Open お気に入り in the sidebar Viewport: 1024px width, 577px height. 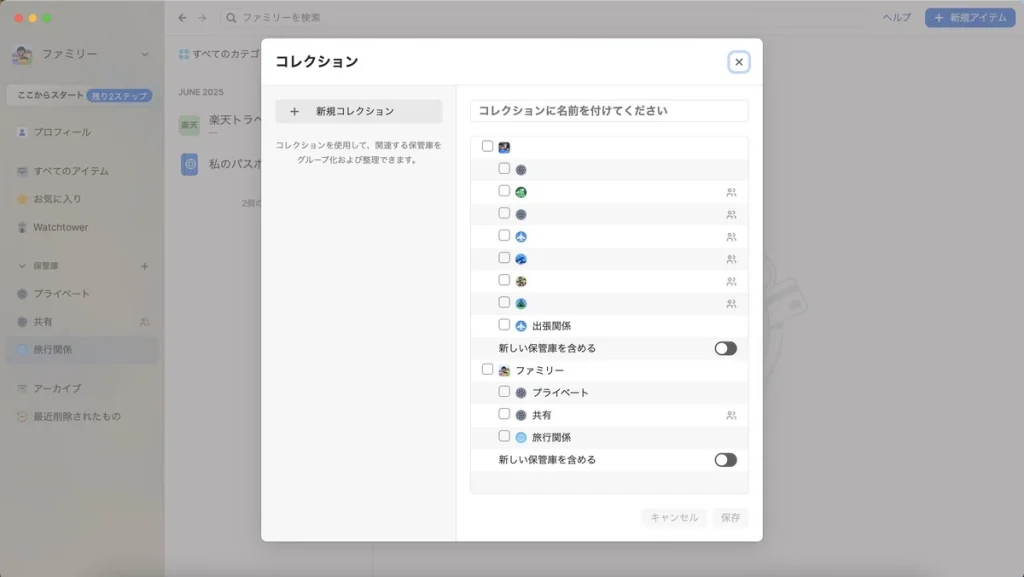(x=57, y=199)
